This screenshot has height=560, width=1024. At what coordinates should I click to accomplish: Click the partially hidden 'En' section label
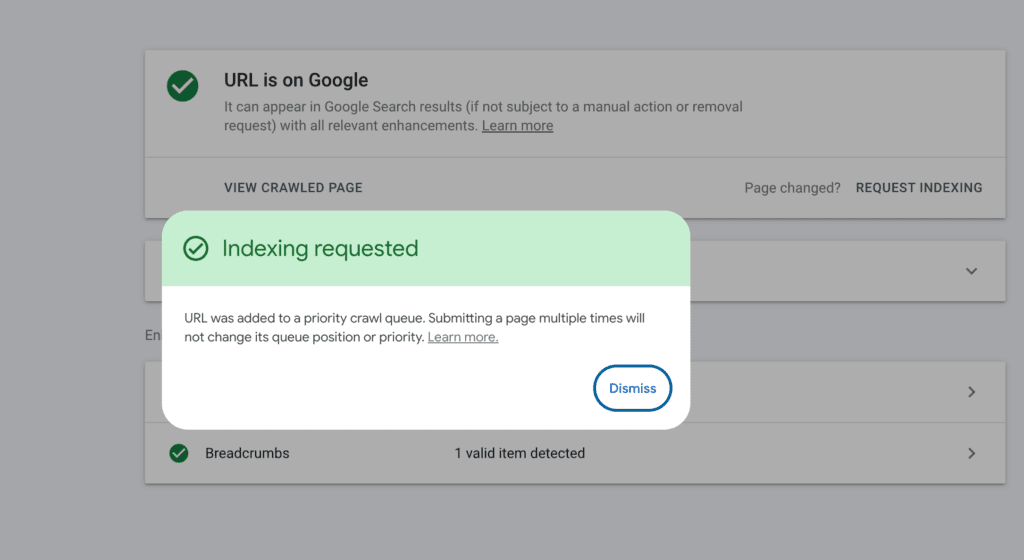[153, 335]
